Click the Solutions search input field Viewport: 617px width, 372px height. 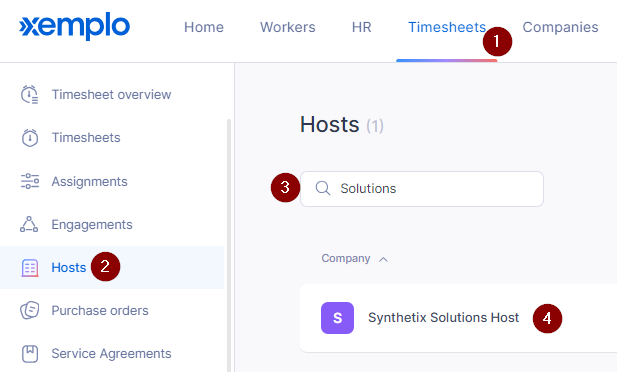pos(422,189)
